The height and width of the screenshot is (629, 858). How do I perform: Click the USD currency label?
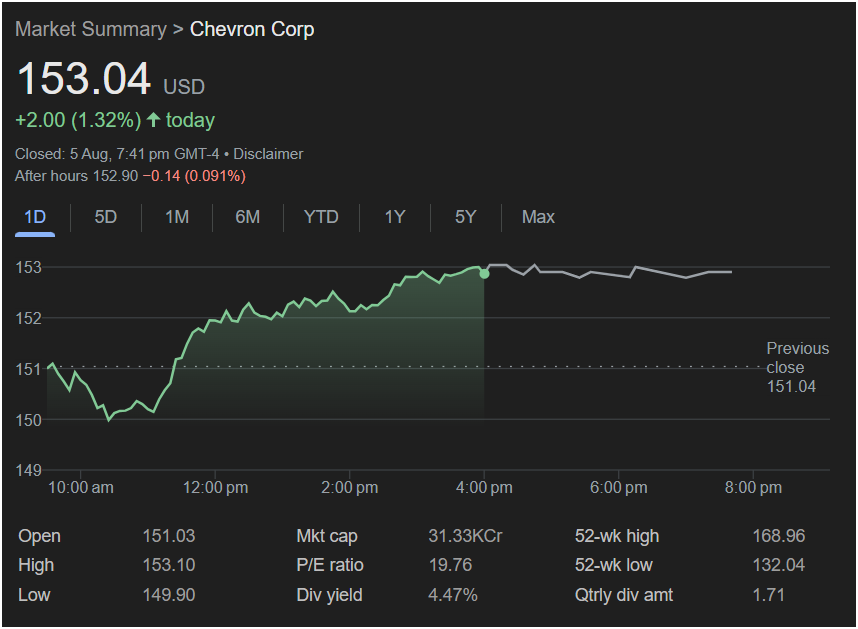184,87
